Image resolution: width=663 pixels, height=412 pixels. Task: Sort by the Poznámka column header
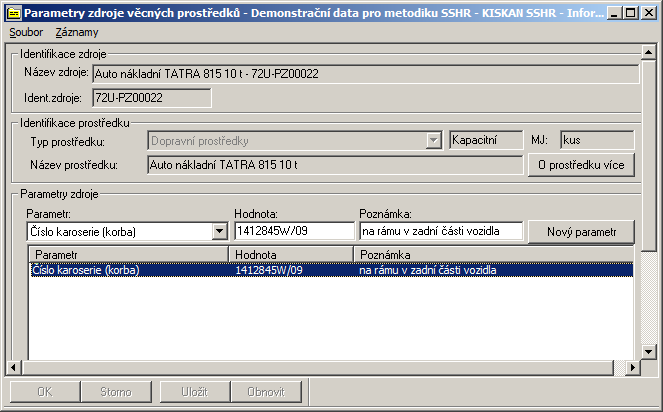493,255
